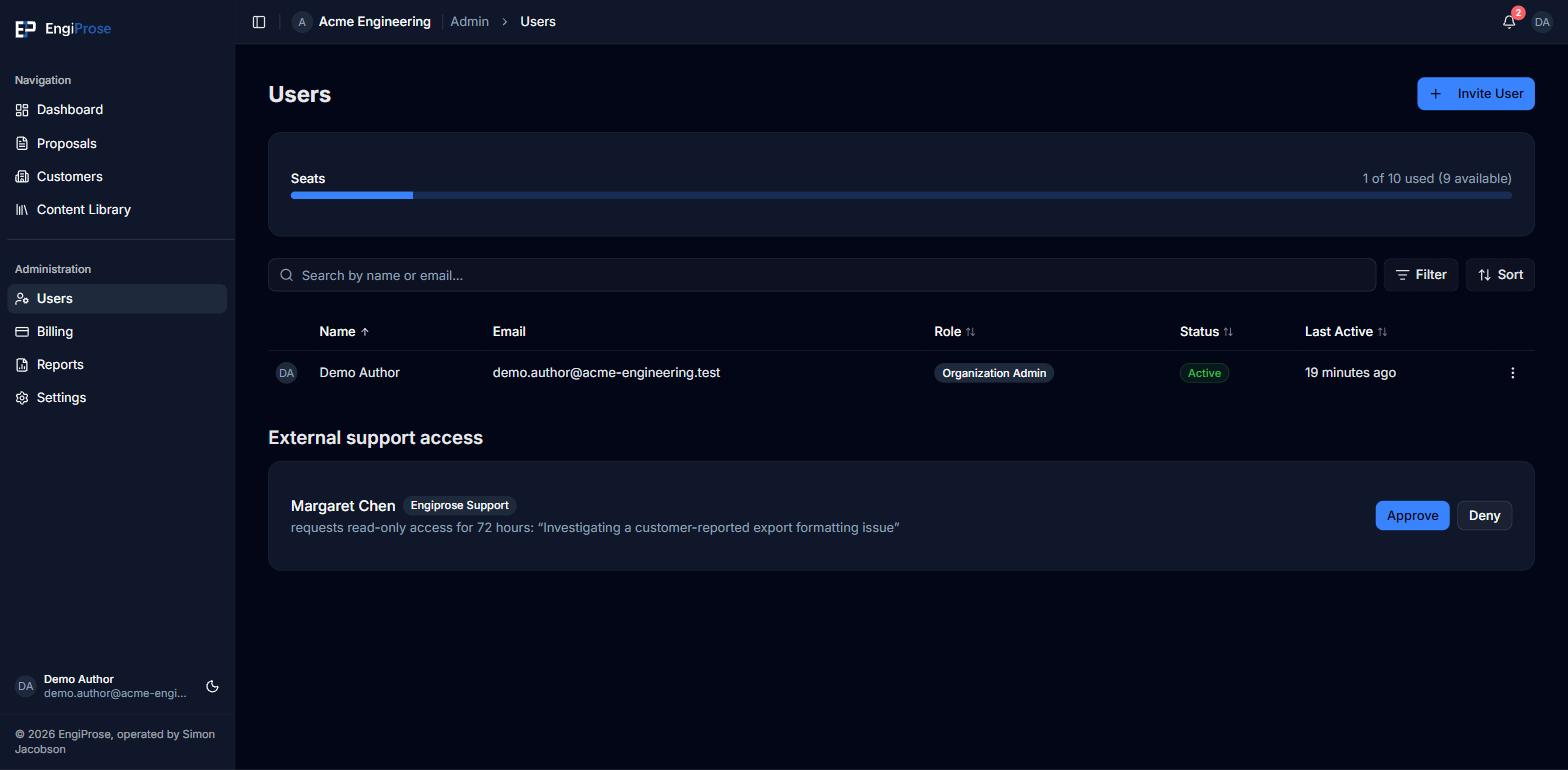Click the Acme Engineering "A" avatar
The image size is (1568, 770).
[x=302, y=22]
